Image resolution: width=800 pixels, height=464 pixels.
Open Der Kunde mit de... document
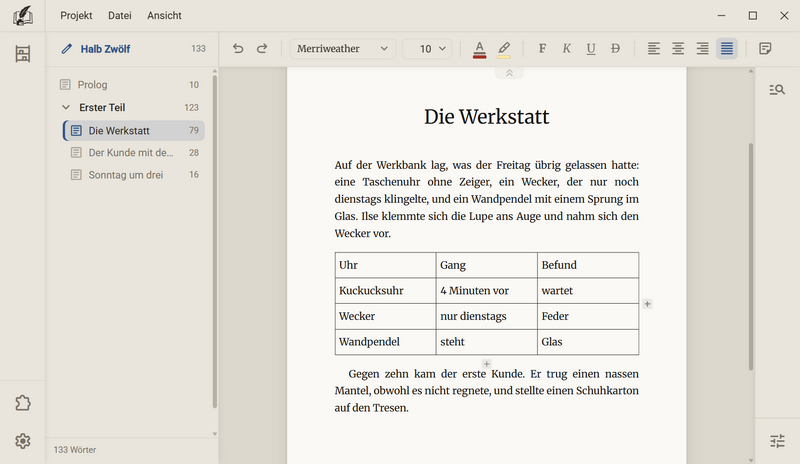[x=134, y=153]
